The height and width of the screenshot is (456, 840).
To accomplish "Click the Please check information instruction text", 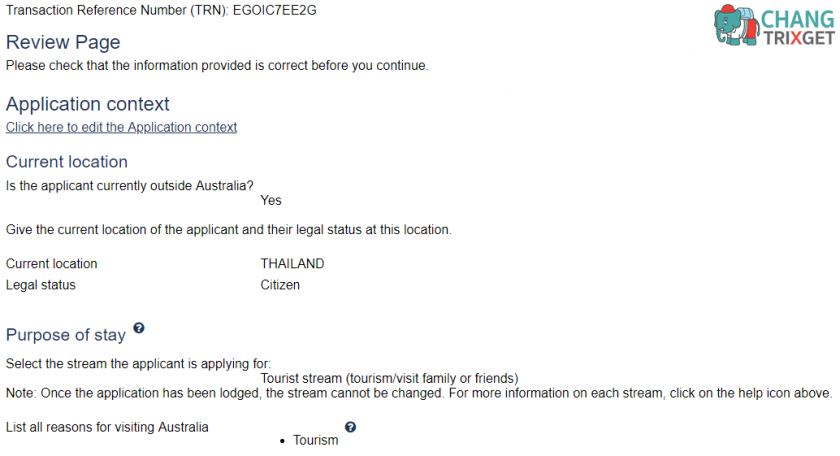I will (217, 66).
